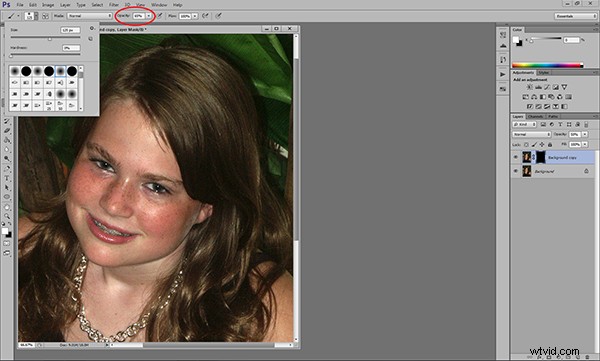Open brush Mode dropdown in options bar
This screenshot has height=361, width=600.
pos(90,16)
